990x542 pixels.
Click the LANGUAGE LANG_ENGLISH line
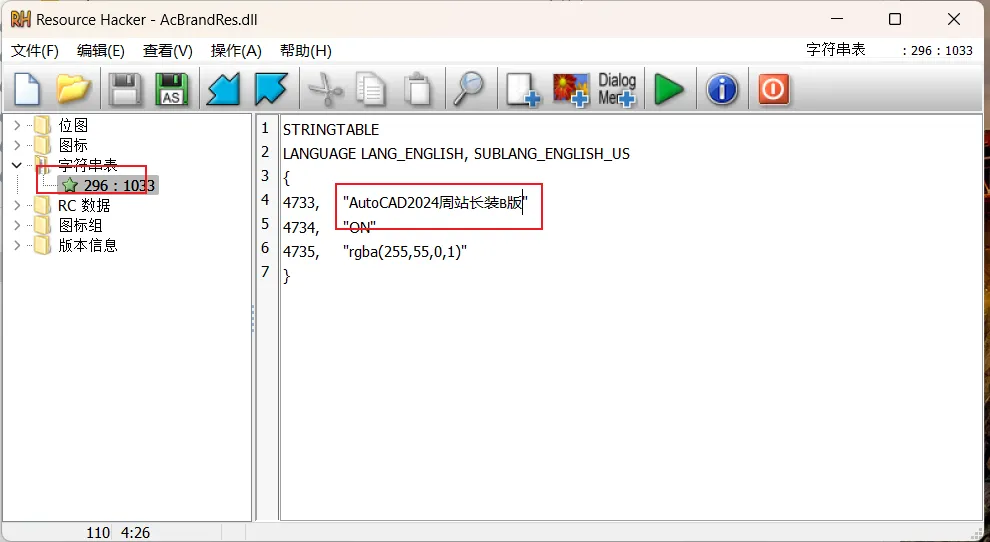click(x=456, y=154)
